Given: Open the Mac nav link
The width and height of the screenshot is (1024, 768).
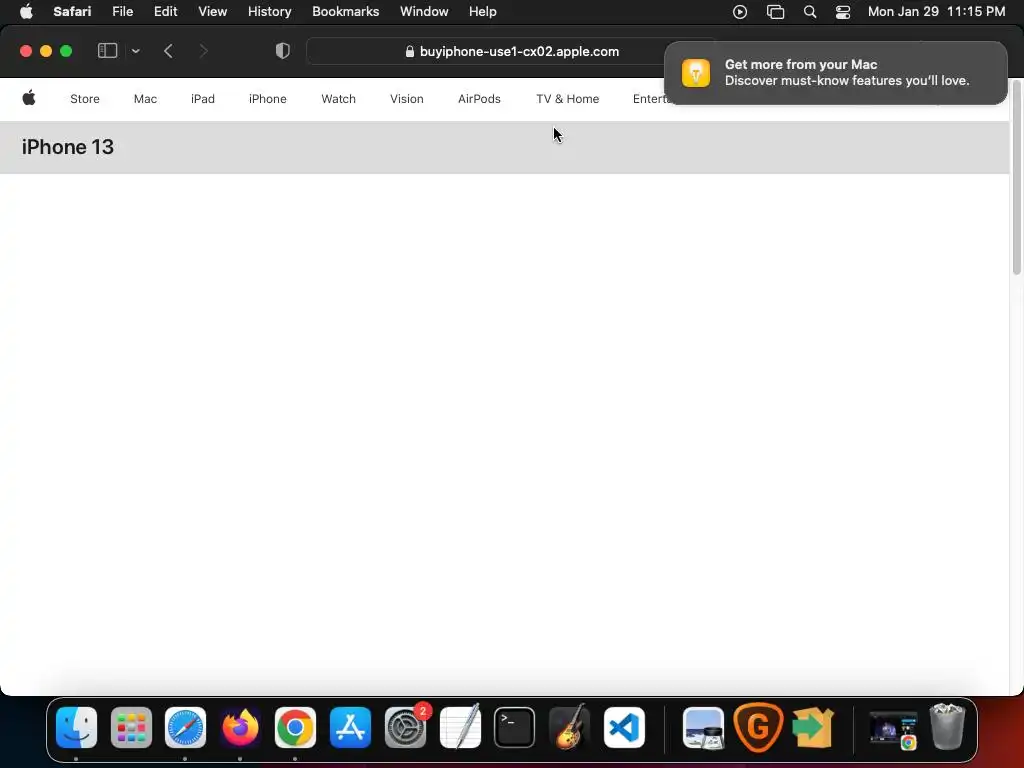Looking at the screenshot, I should [x=145, y=99].
